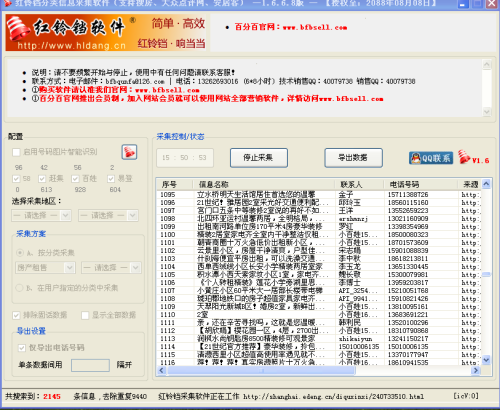Click the red 2145 count in status bar
Viewport: 500px width, 410px height.
[x=52, y=396]
